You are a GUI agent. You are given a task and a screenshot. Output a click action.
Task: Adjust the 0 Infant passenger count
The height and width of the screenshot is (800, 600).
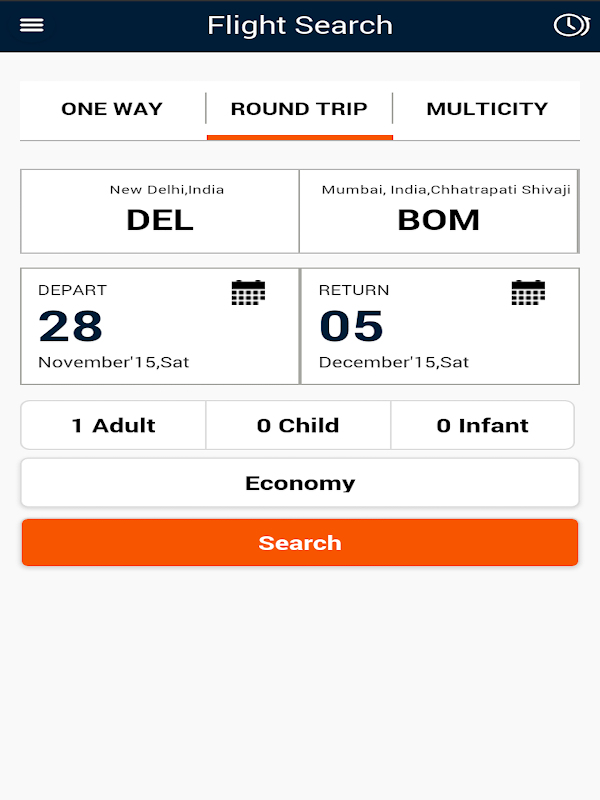(483, 426)
